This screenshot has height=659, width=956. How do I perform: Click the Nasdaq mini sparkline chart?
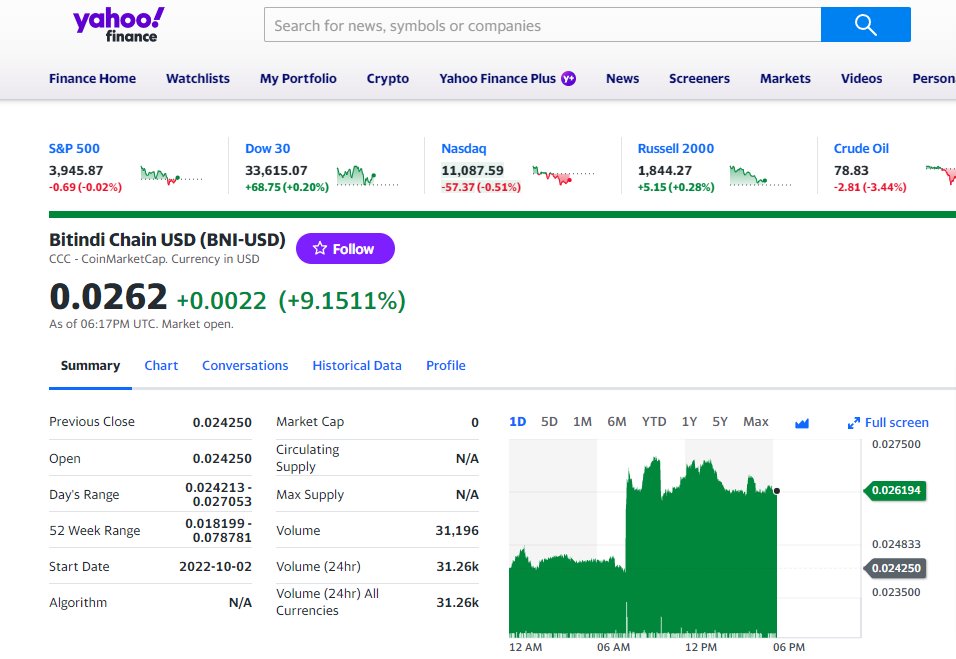click(563, 176)
